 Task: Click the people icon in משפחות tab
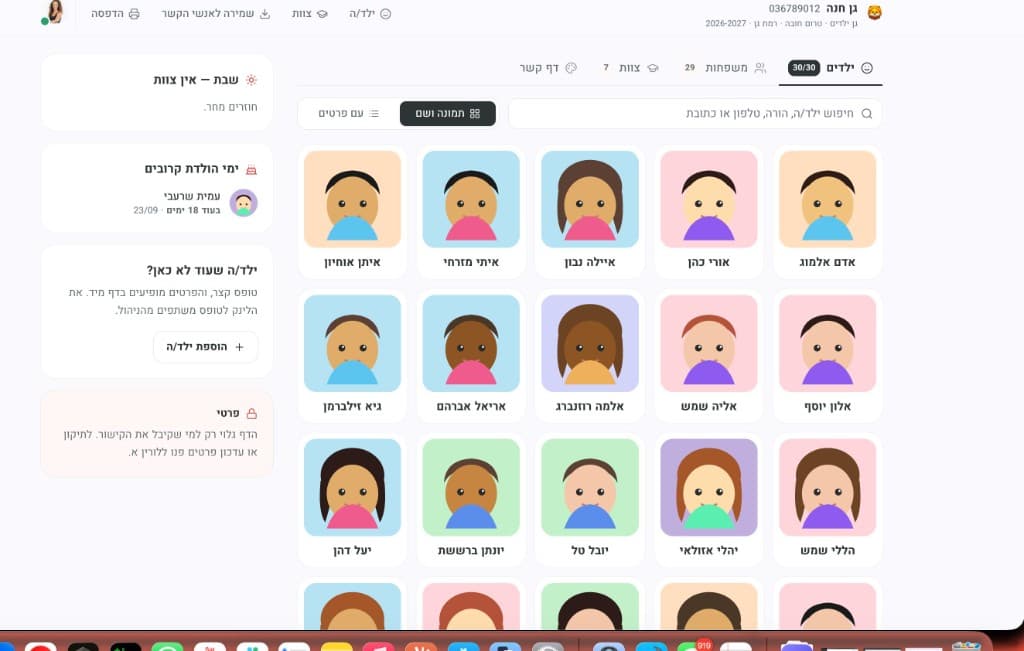[x=760, y=68]
